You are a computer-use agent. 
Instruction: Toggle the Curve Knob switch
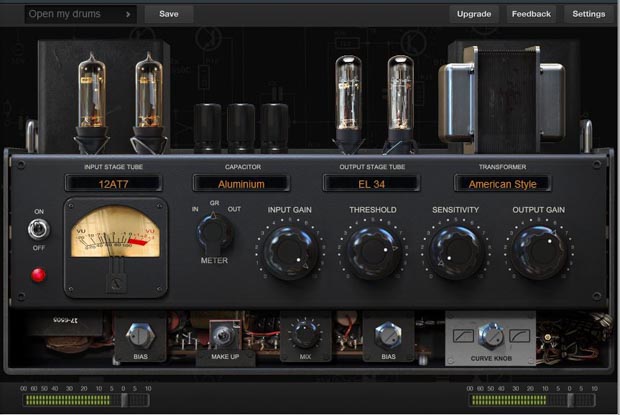(x=490, y=335)
